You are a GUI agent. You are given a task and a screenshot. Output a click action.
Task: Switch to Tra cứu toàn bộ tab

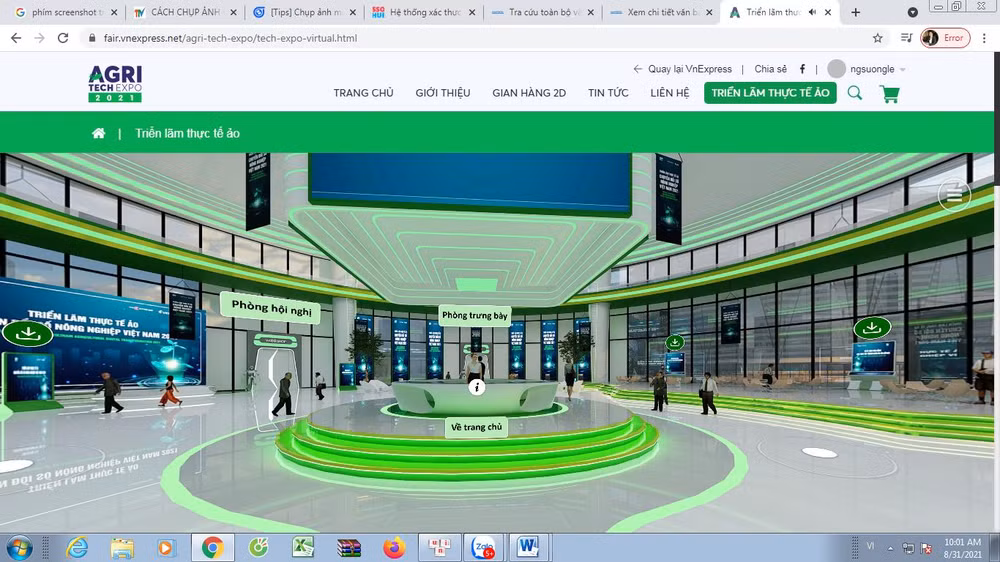pyautogui.click(x=543, y=12)
